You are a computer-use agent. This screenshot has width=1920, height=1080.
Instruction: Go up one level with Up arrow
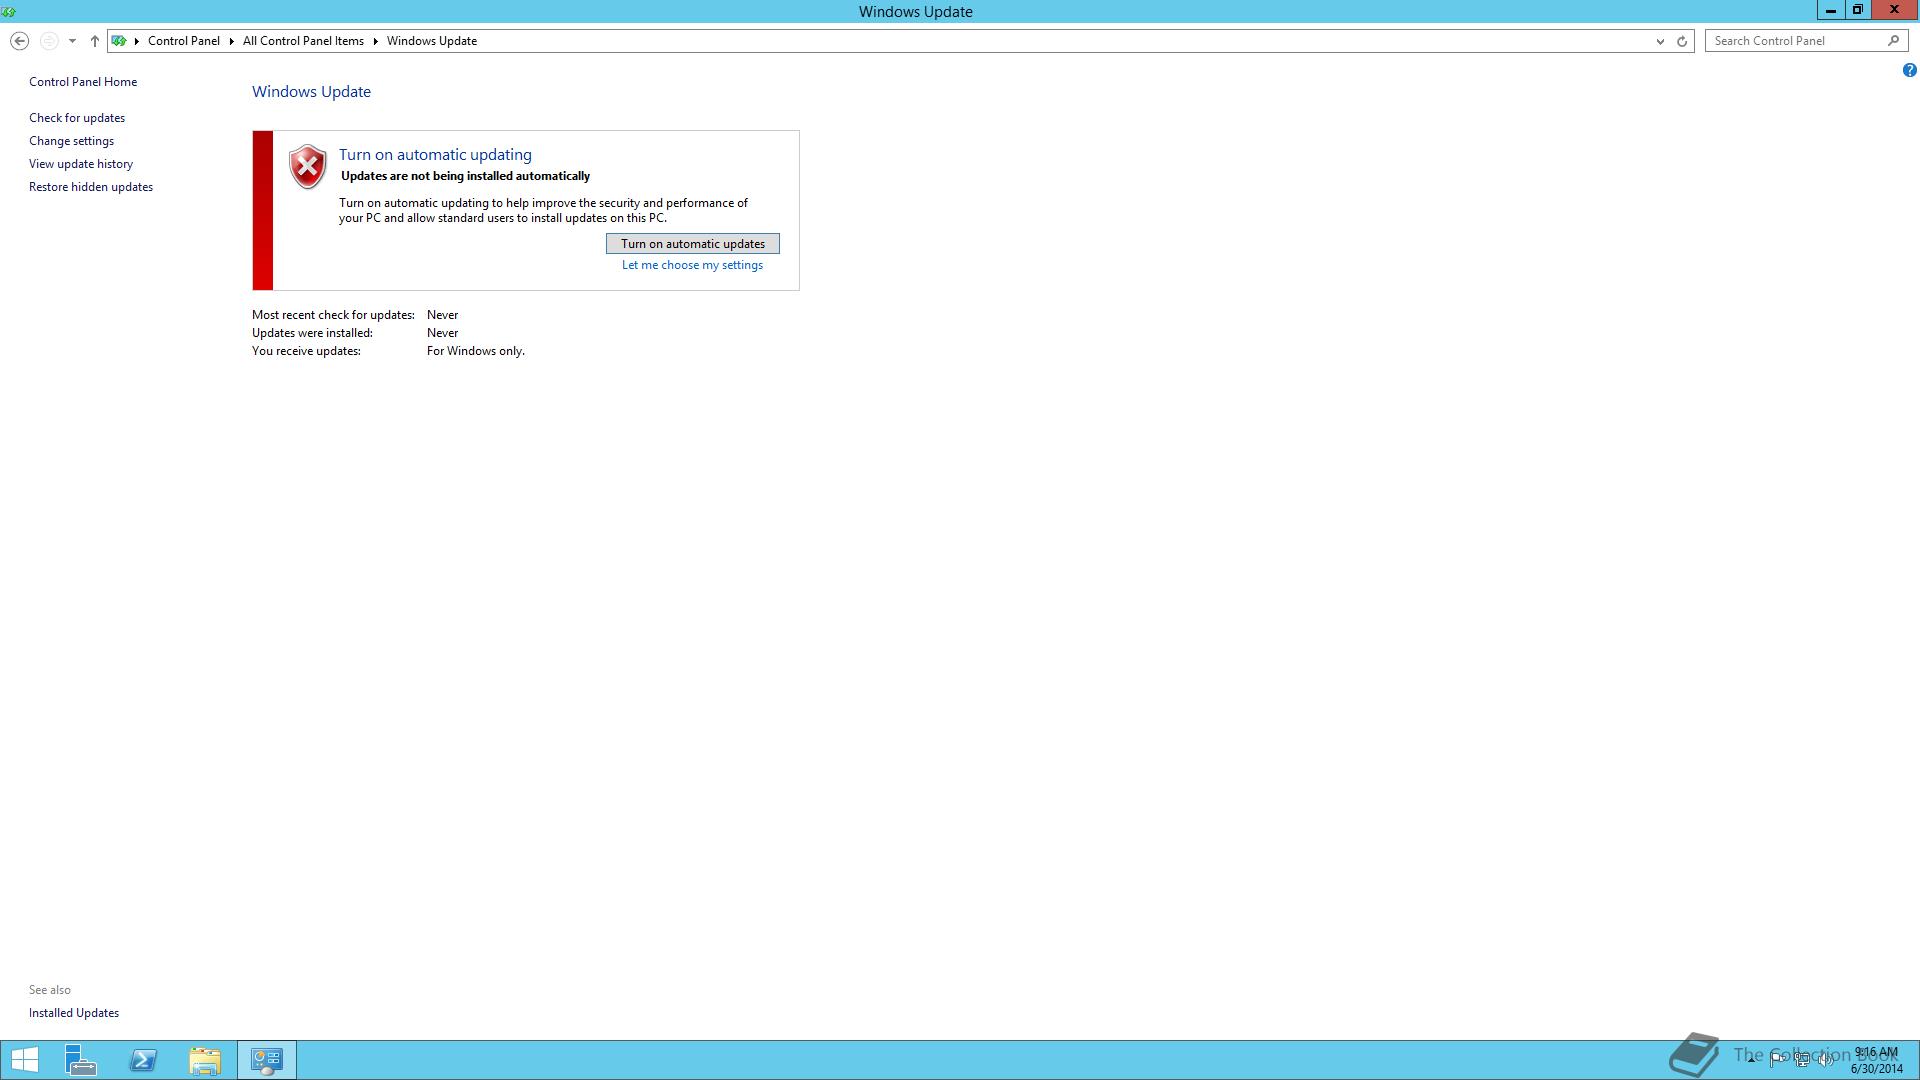coord(94,41)
